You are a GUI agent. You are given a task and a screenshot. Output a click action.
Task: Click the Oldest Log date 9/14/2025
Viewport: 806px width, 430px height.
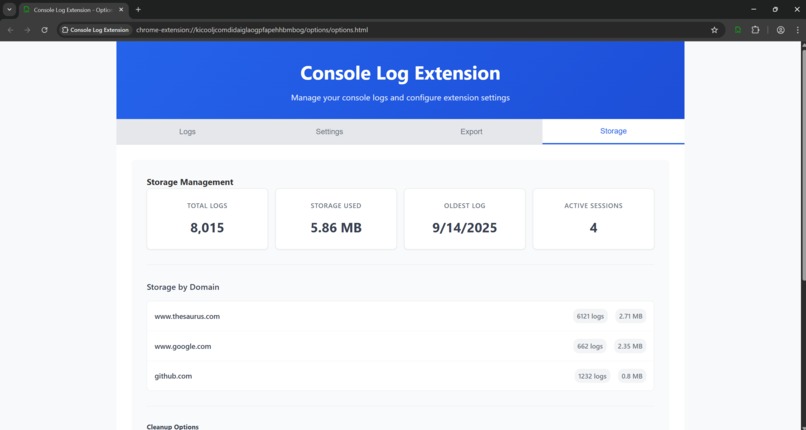point(465,228)
